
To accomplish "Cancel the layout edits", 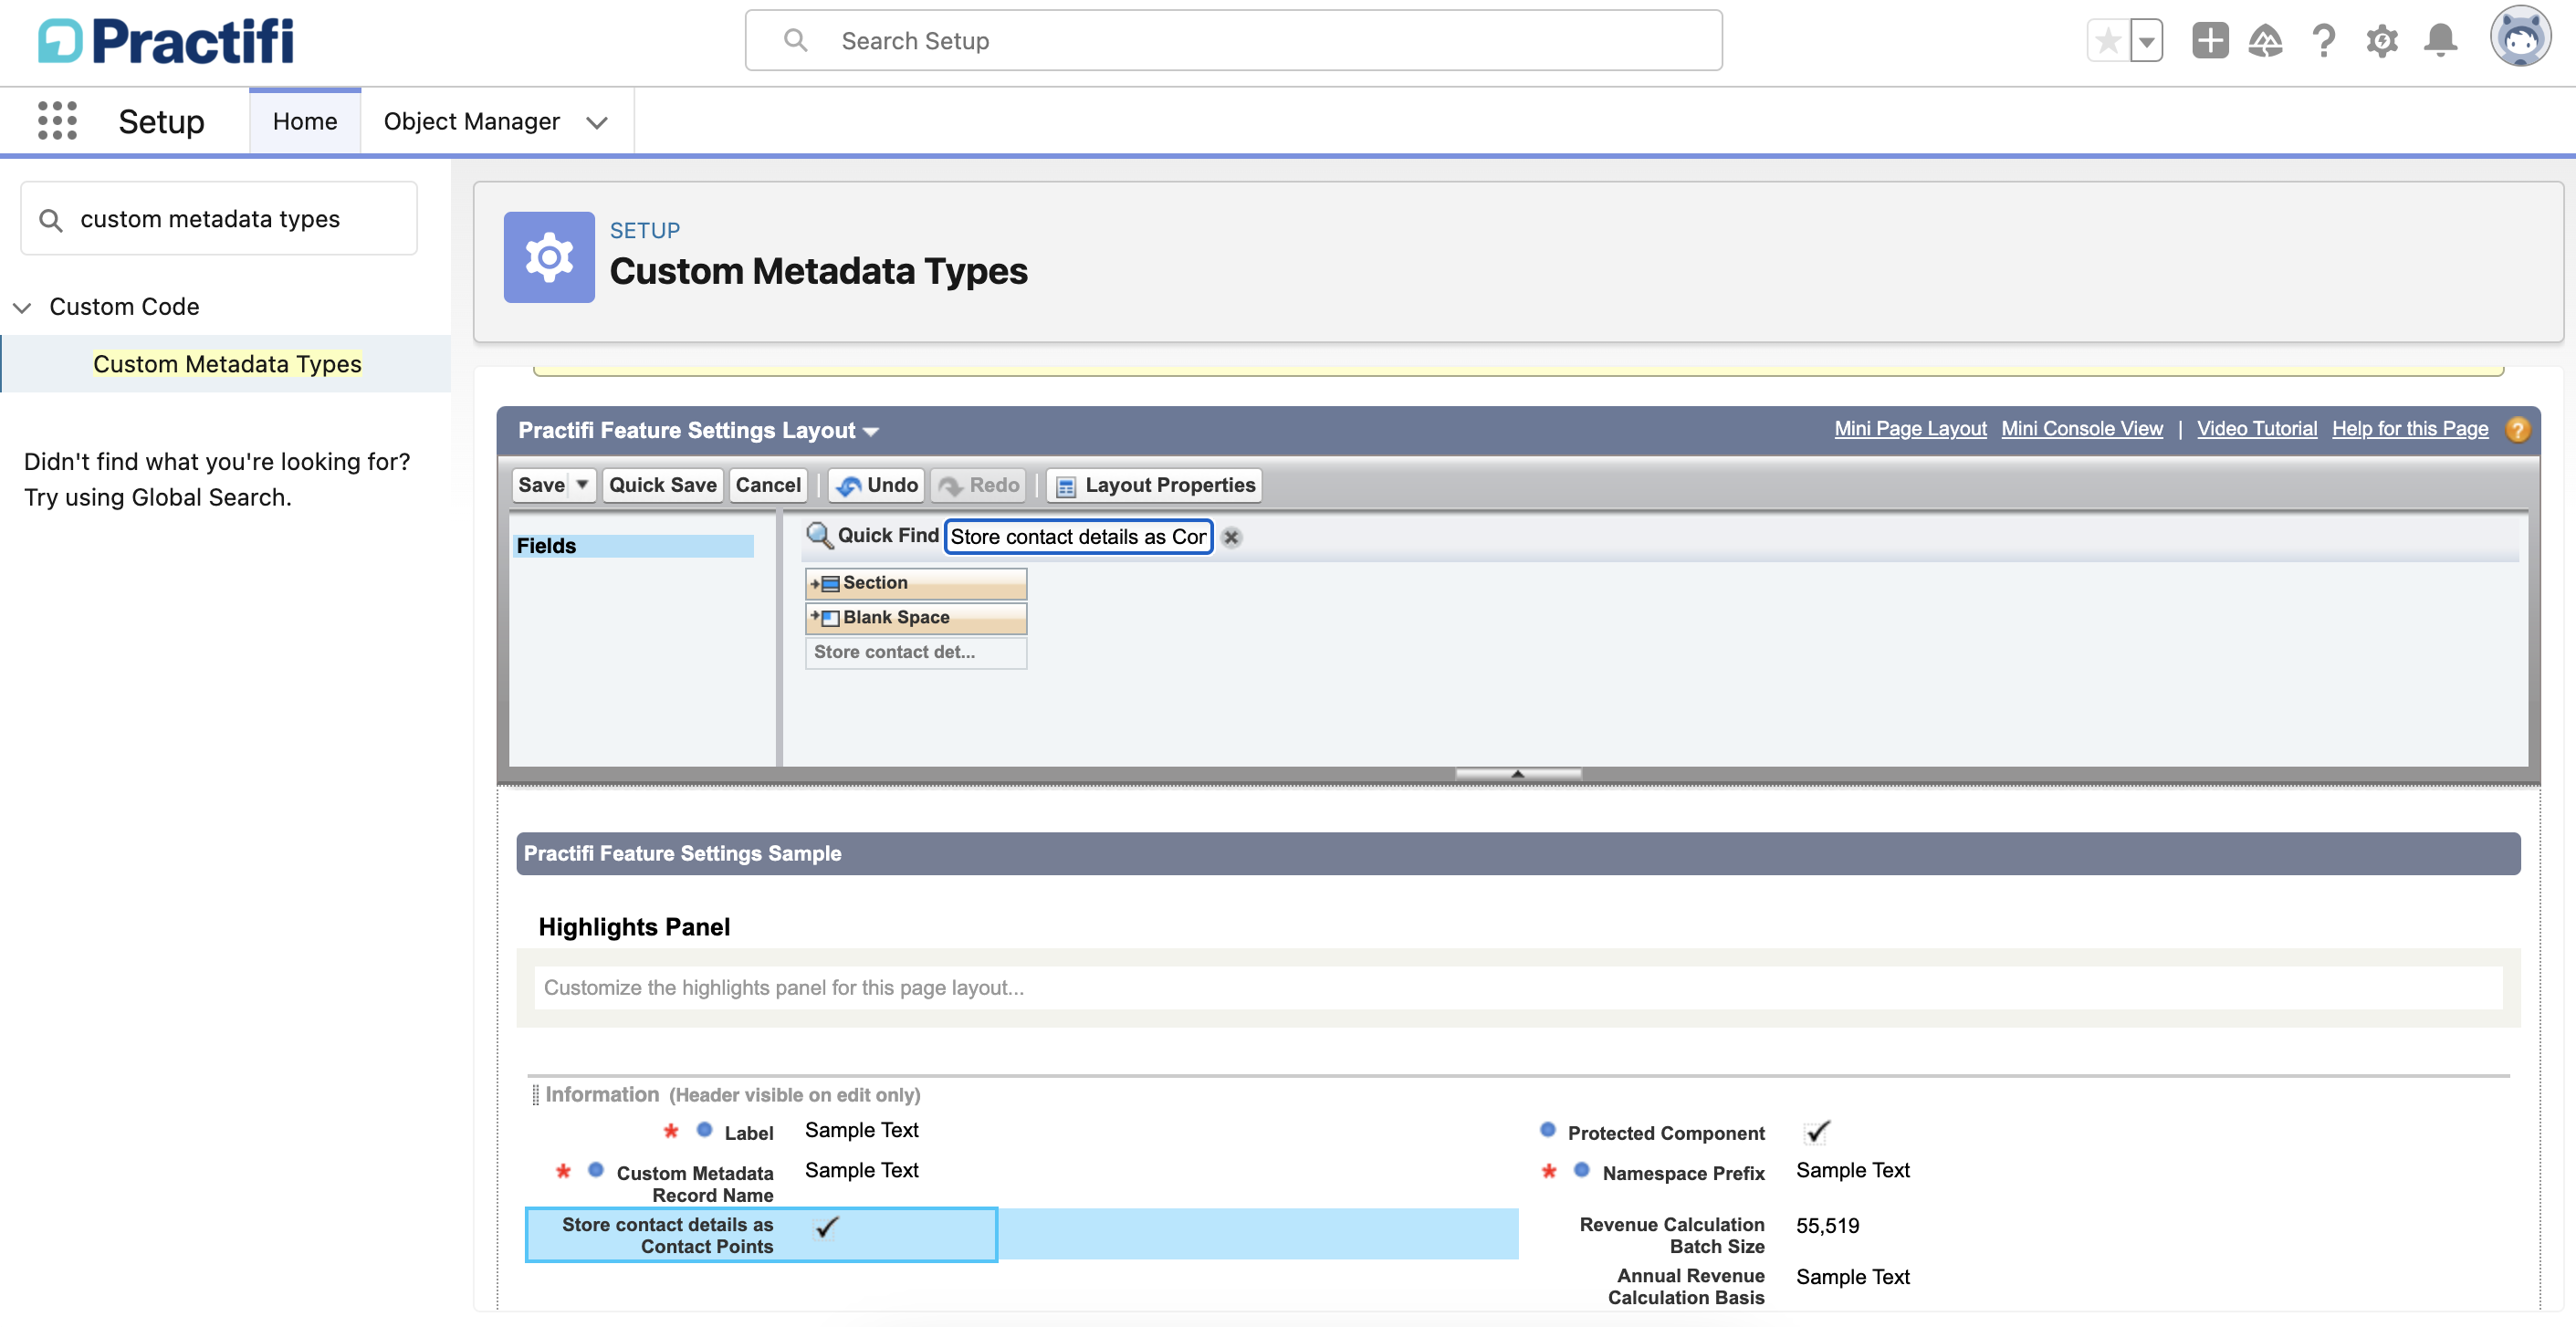I will 768,485.
